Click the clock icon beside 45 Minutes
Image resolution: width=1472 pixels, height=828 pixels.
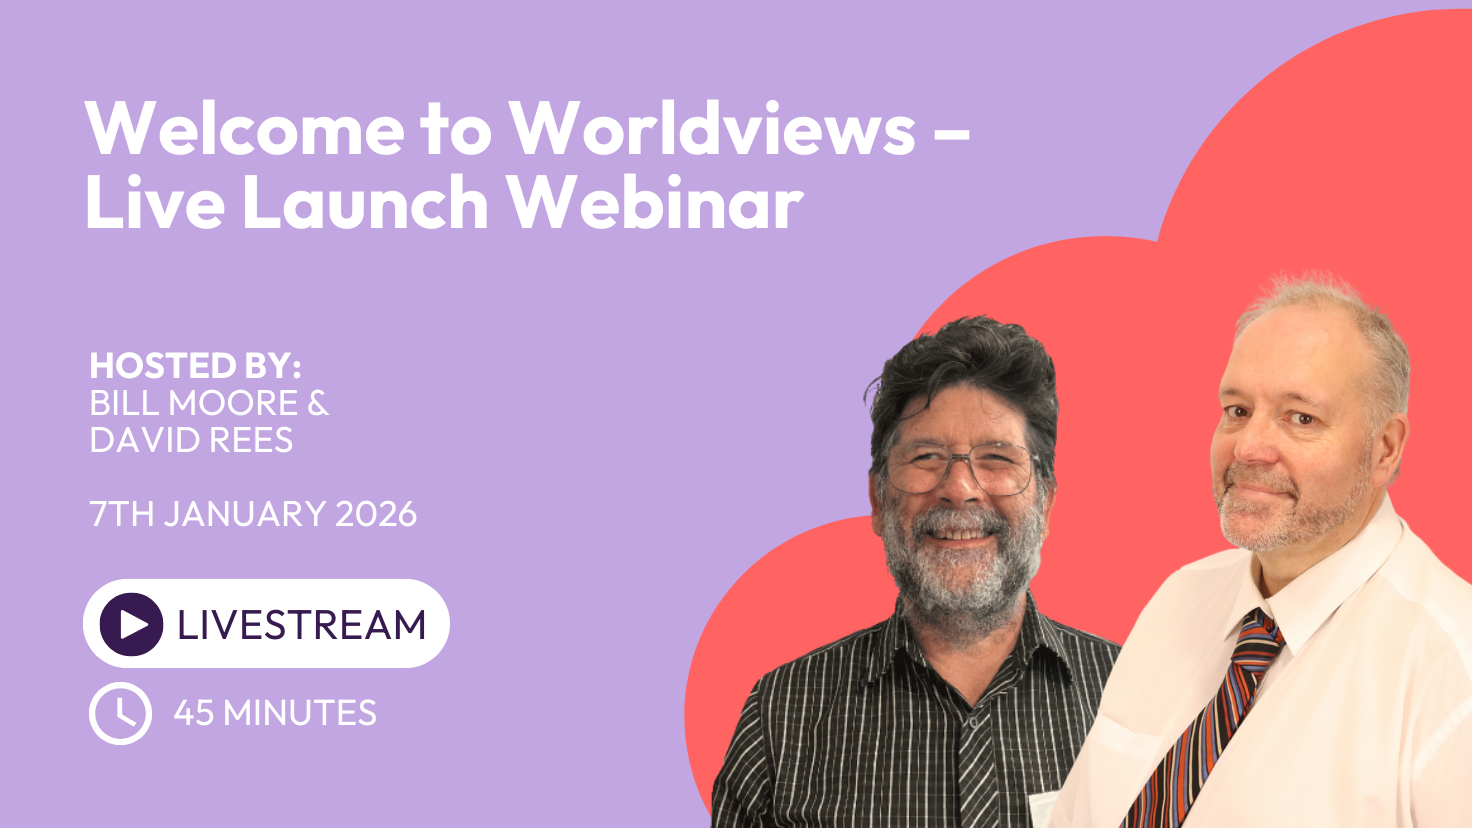(120, 713)
